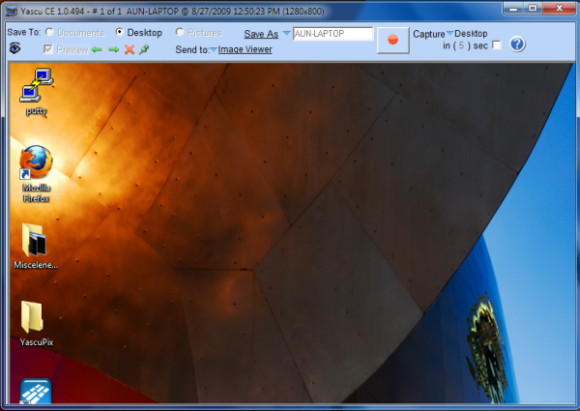Image resolution: width=580 pixels, height=411 pixels.
Task: Select the Pictures radio button
Action: 180,32
